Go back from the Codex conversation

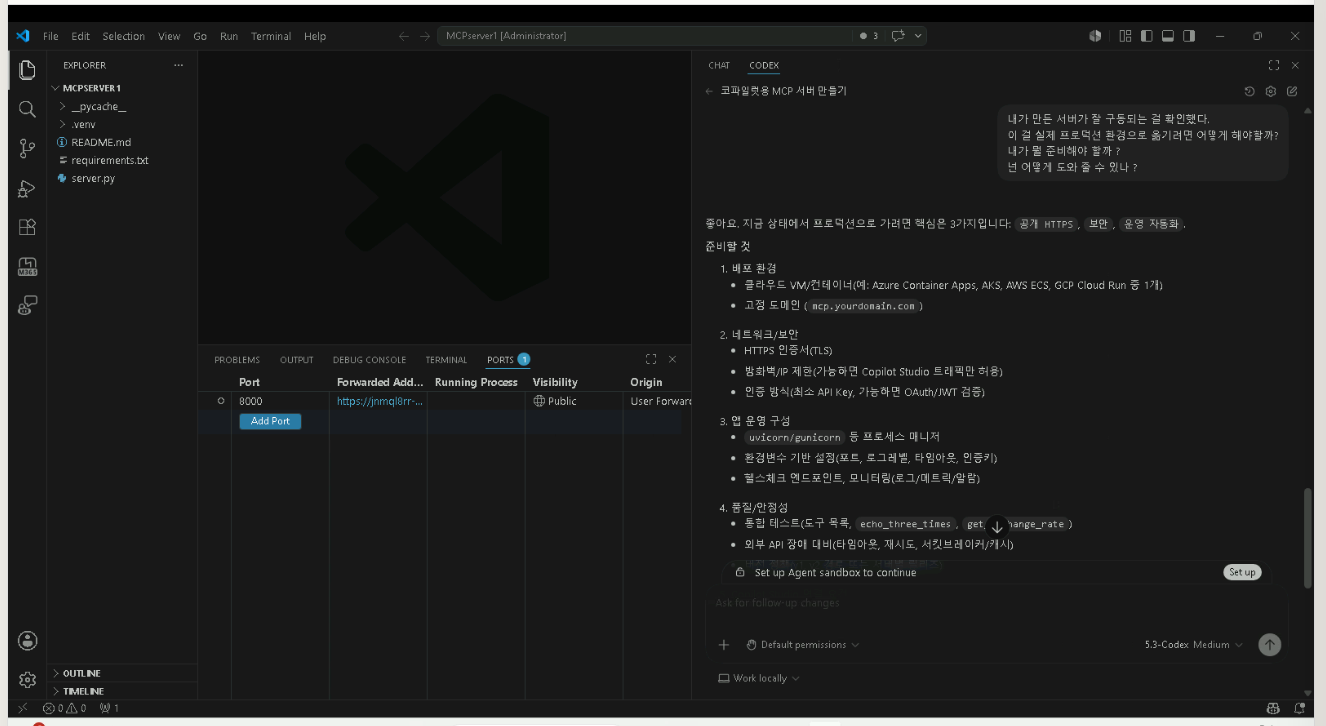709,91
